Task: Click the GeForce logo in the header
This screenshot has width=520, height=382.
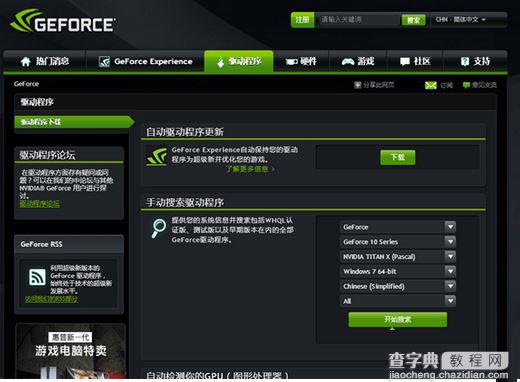Action: [63, 21]
